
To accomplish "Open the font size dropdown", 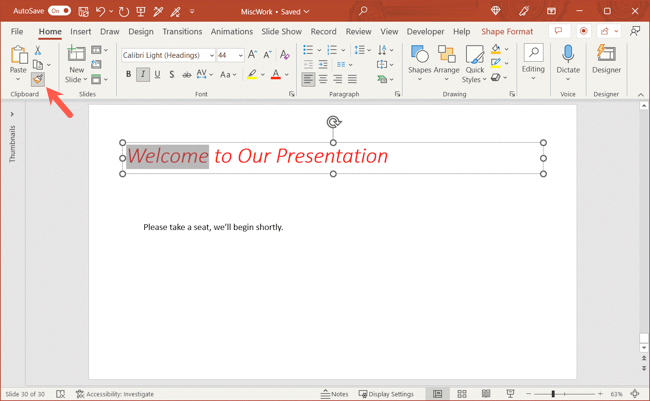I will (x=240, y=56).
